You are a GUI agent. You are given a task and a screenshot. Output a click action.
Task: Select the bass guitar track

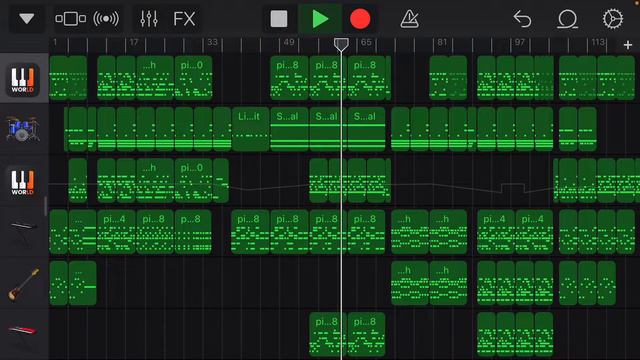point(24,284)
